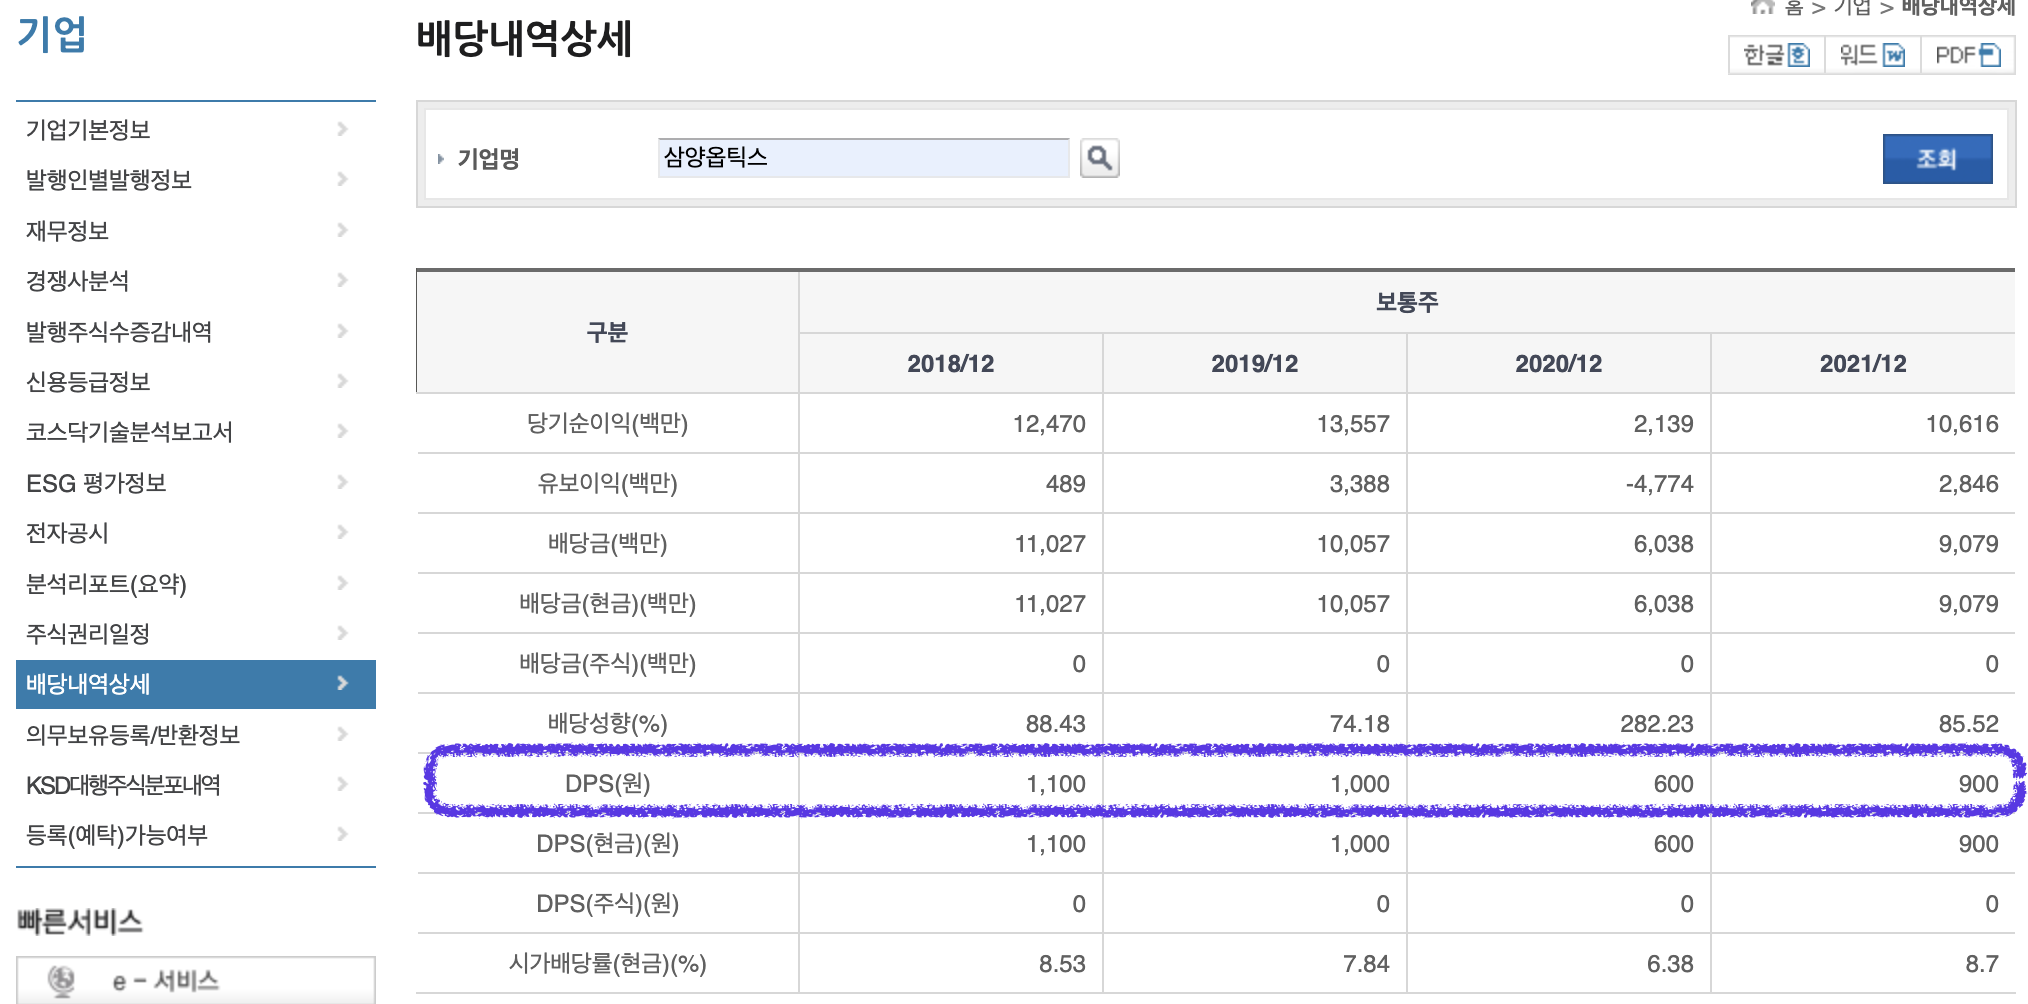Click the 기업 breadcrumb link
Viewport: 2028px width, 1004px height.
1852,7
